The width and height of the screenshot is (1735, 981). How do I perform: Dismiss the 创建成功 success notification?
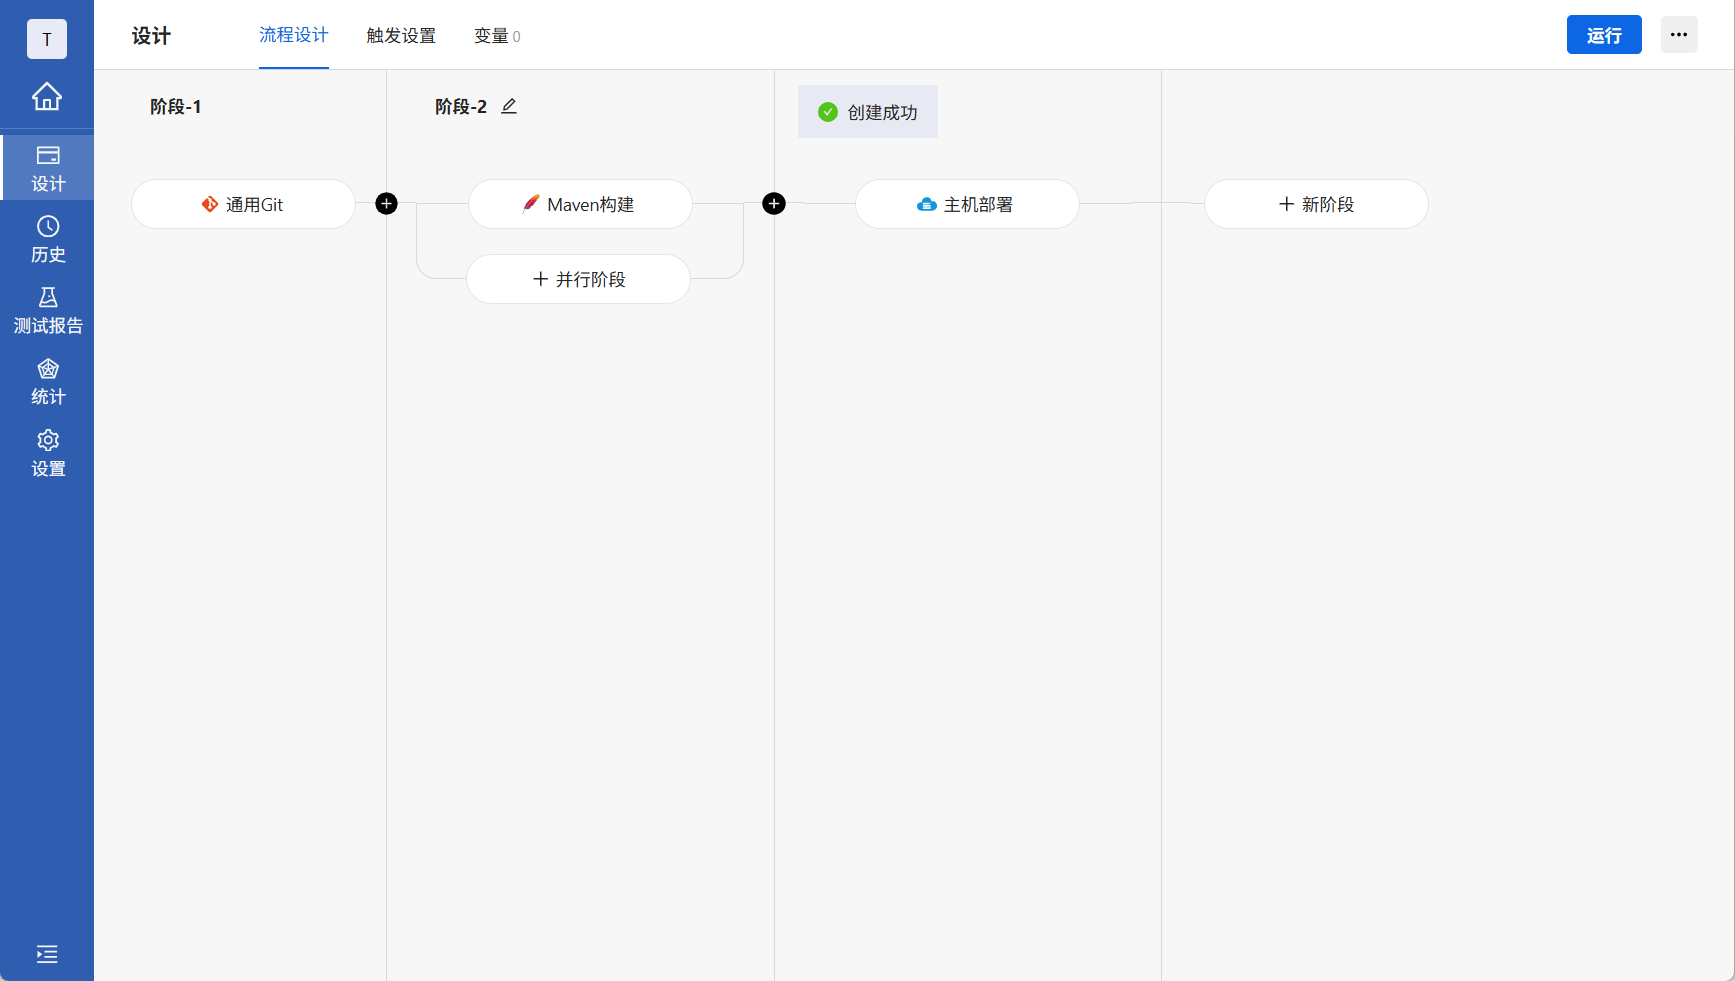pyautogui.click(x=867, y=111)
